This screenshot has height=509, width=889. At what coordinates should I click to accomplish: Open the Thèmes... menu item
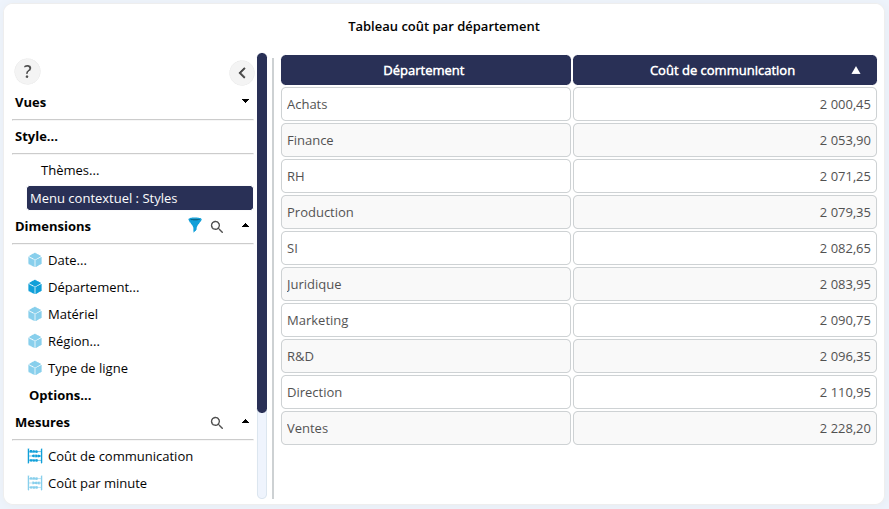point(70,171)
